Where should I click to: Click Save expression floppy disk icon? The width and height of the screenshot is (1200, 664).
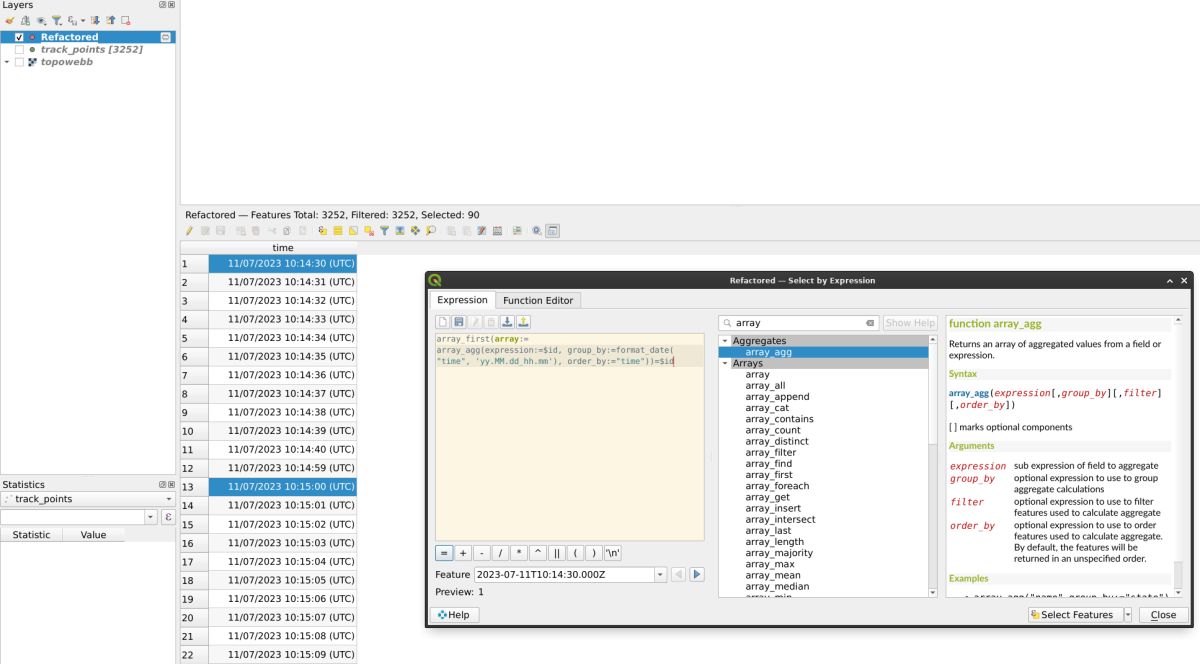459,322
